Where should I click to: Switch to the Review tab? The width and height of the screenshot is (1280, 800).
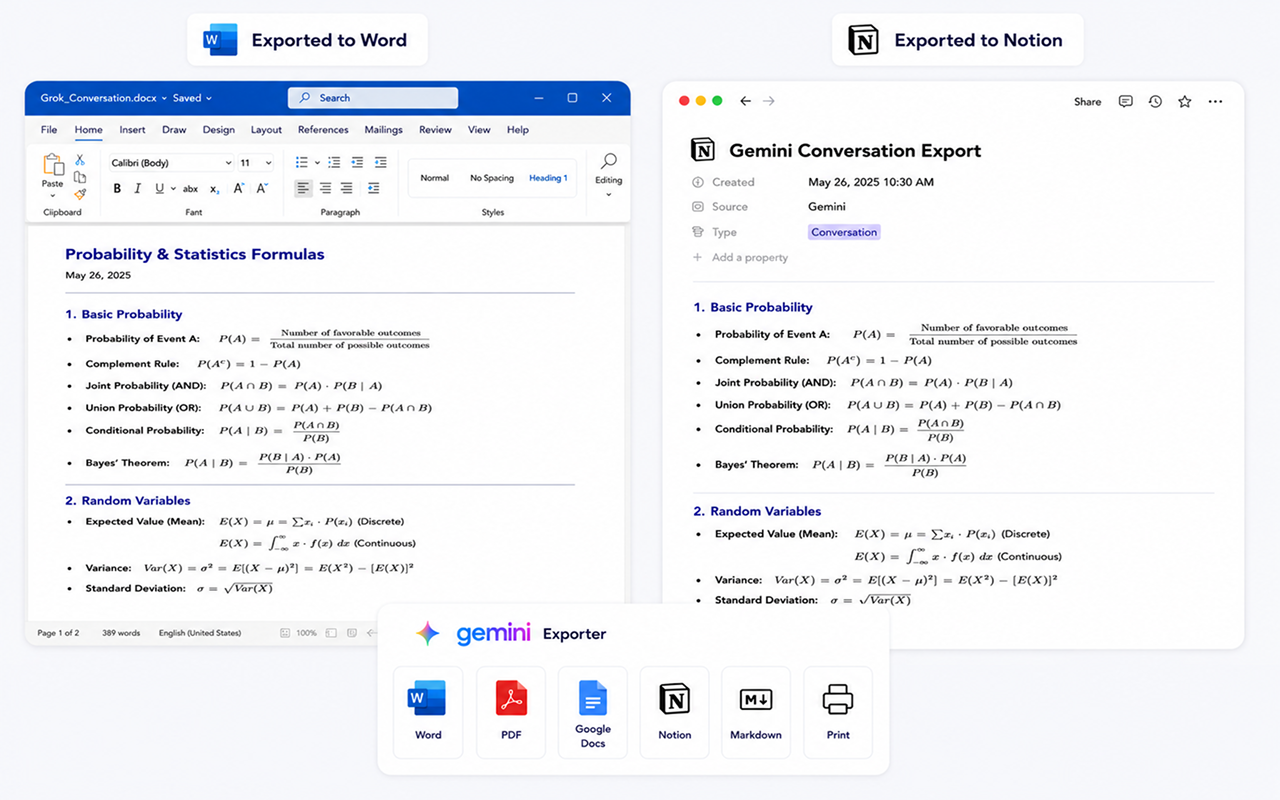(435, 130)
